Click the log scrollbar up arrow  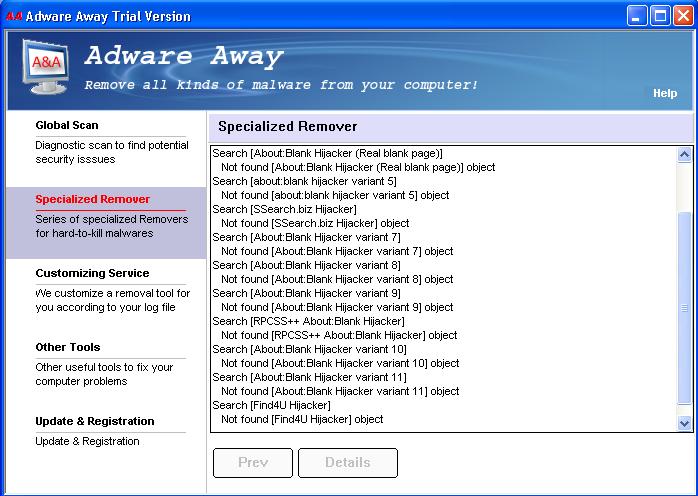[684, 154]
